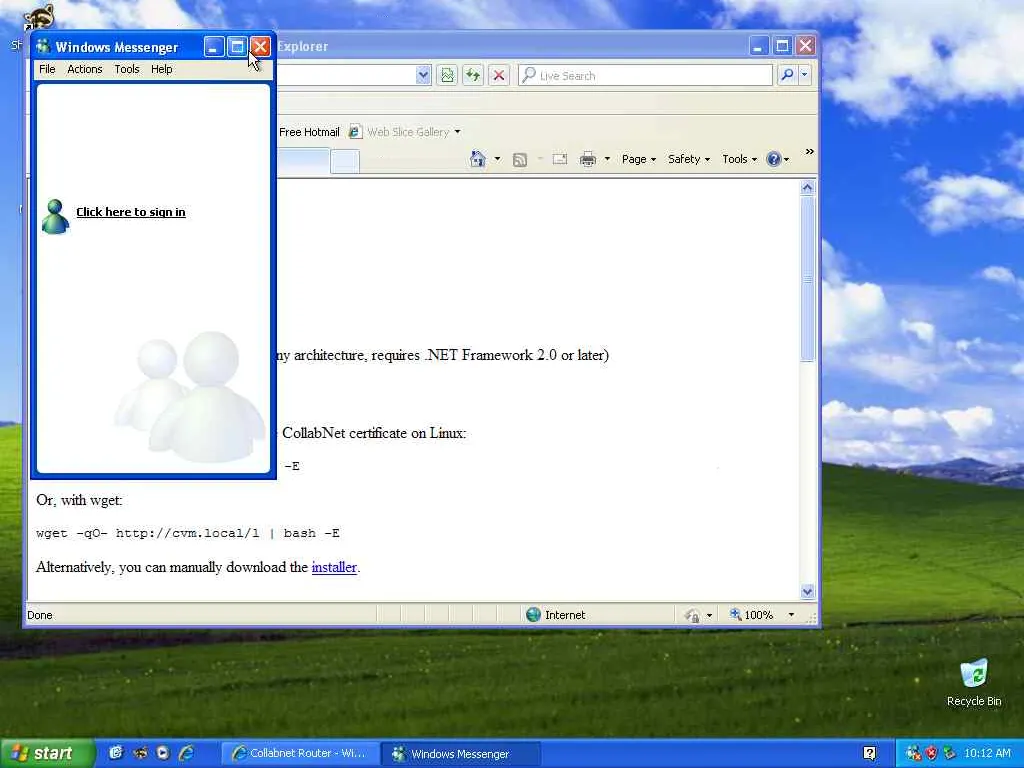
Task: Click the green Messenger buddy icon
Action: click(x=55, y=216)
